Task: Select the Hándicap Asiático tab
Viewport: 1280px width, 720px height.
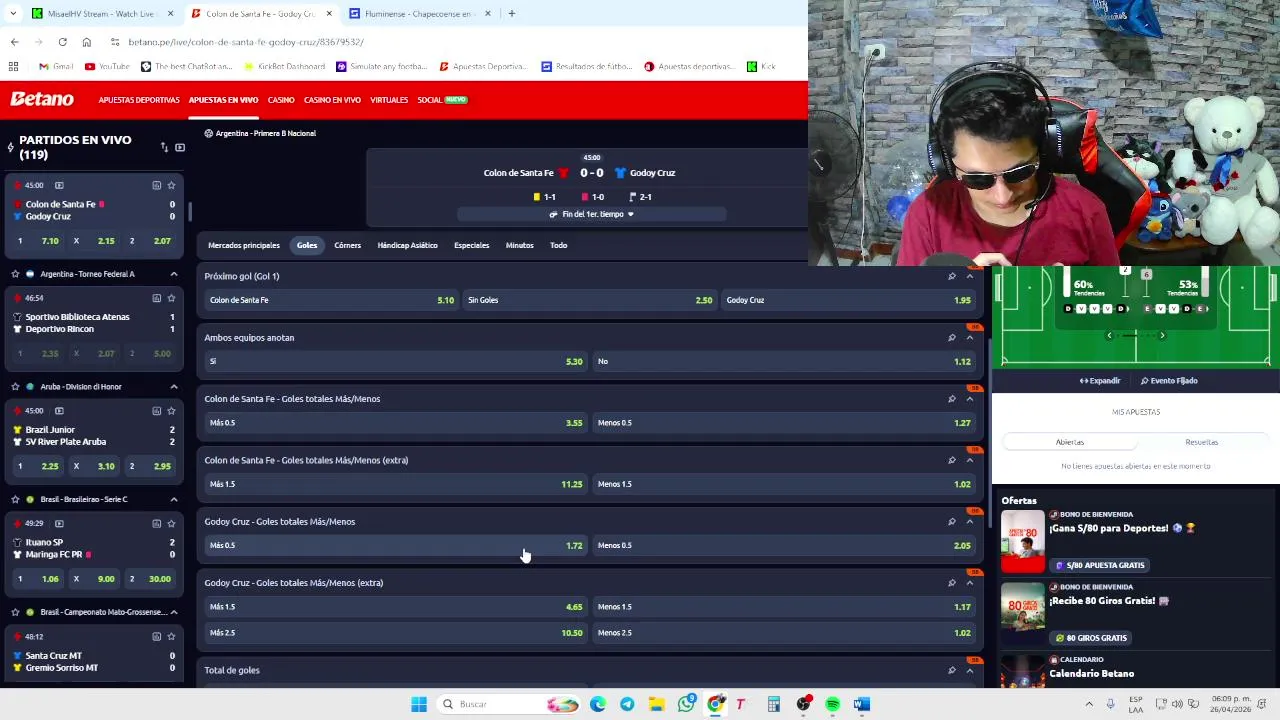Action: click(x=407, y=245)
